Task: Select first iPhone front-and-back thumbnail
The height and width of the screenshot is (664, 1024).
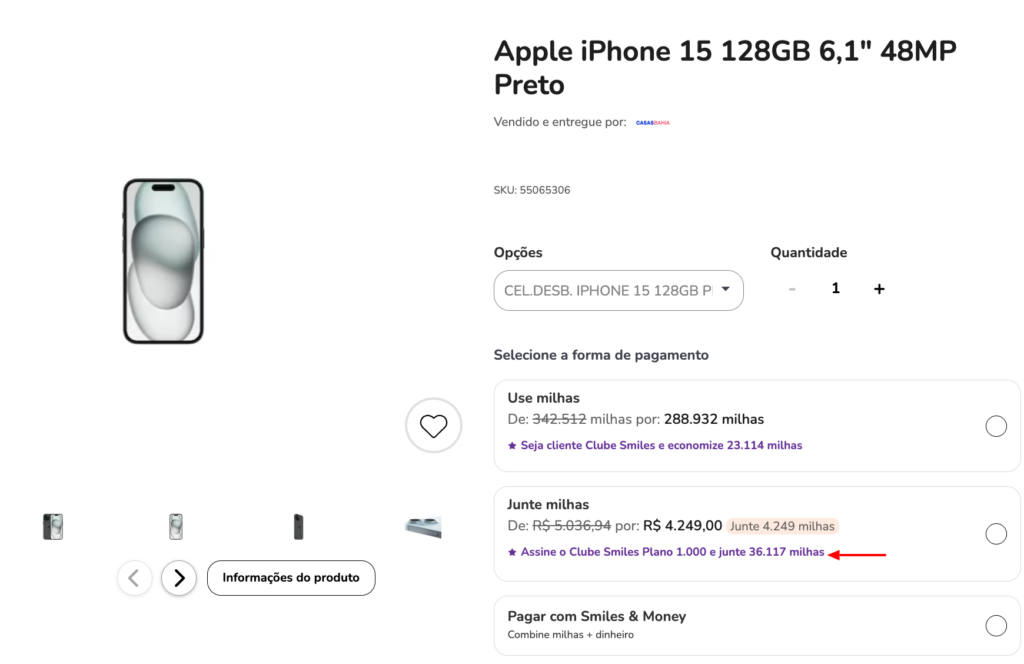Action: tap(53, 526)
